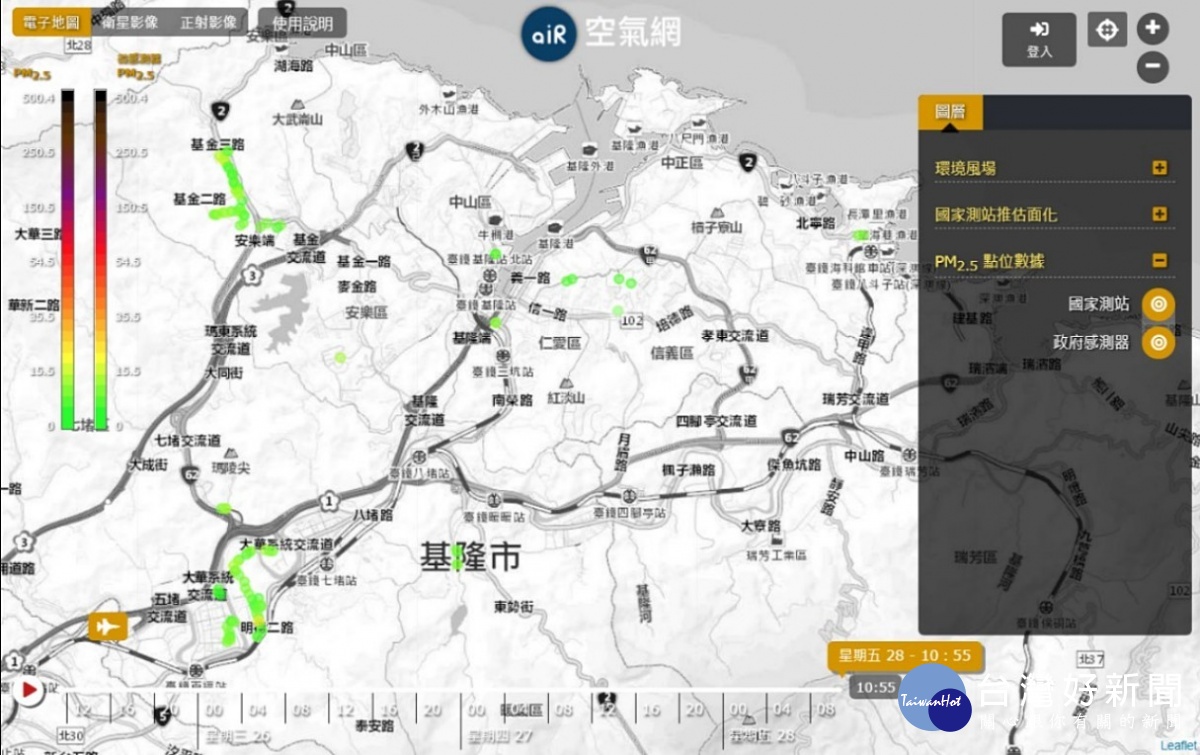Toggle the 國家測站 data layer

click(1158, 304)
